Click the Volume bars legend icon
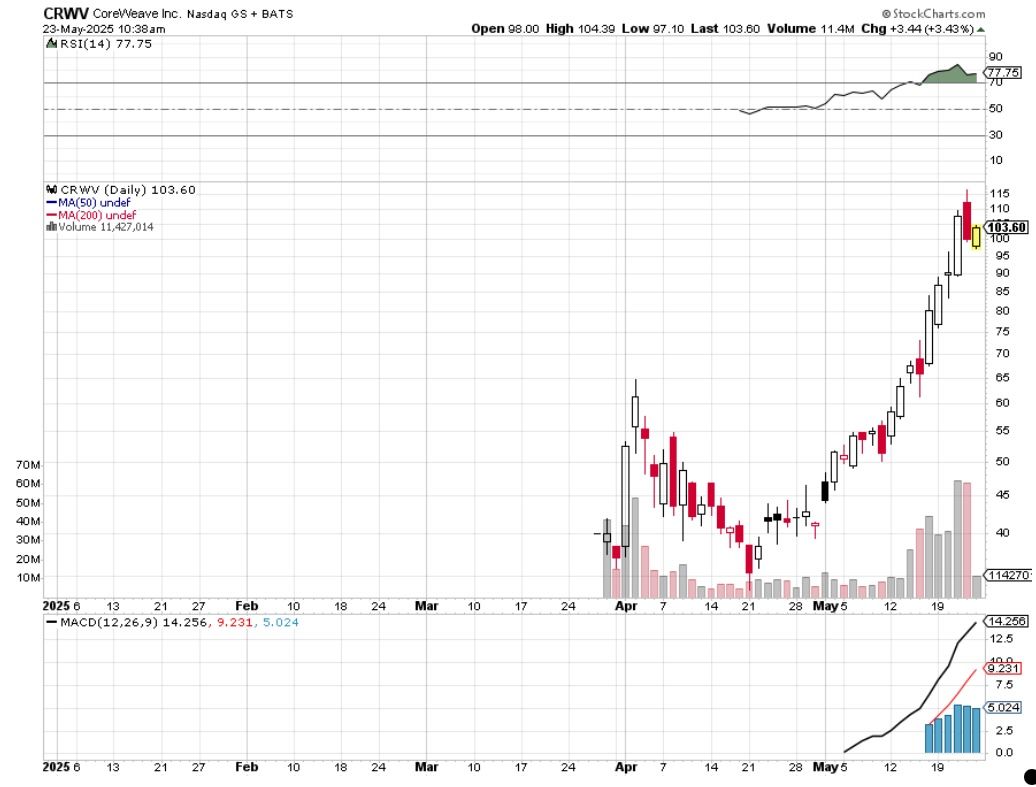Viewport: 1036px width, 787px height. (x=51, y=227)
